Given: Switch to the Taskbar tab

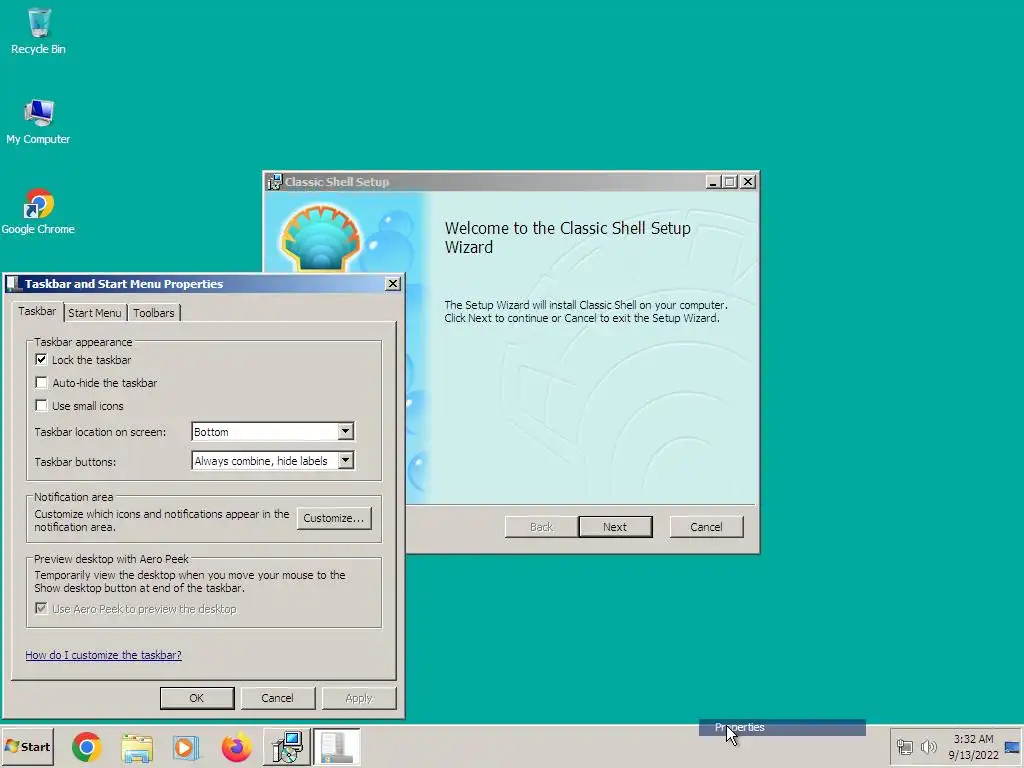Looking at the screenshot, I should pyautogui.click(x=37, y=312).
